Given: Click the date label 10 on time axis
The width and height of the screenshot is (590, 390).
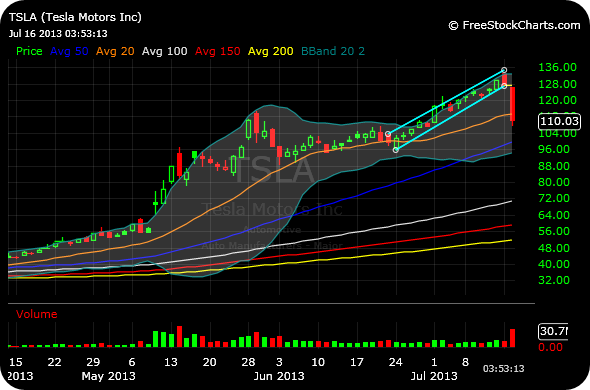Looking at the screenshot, I should [x=318, y=362].
